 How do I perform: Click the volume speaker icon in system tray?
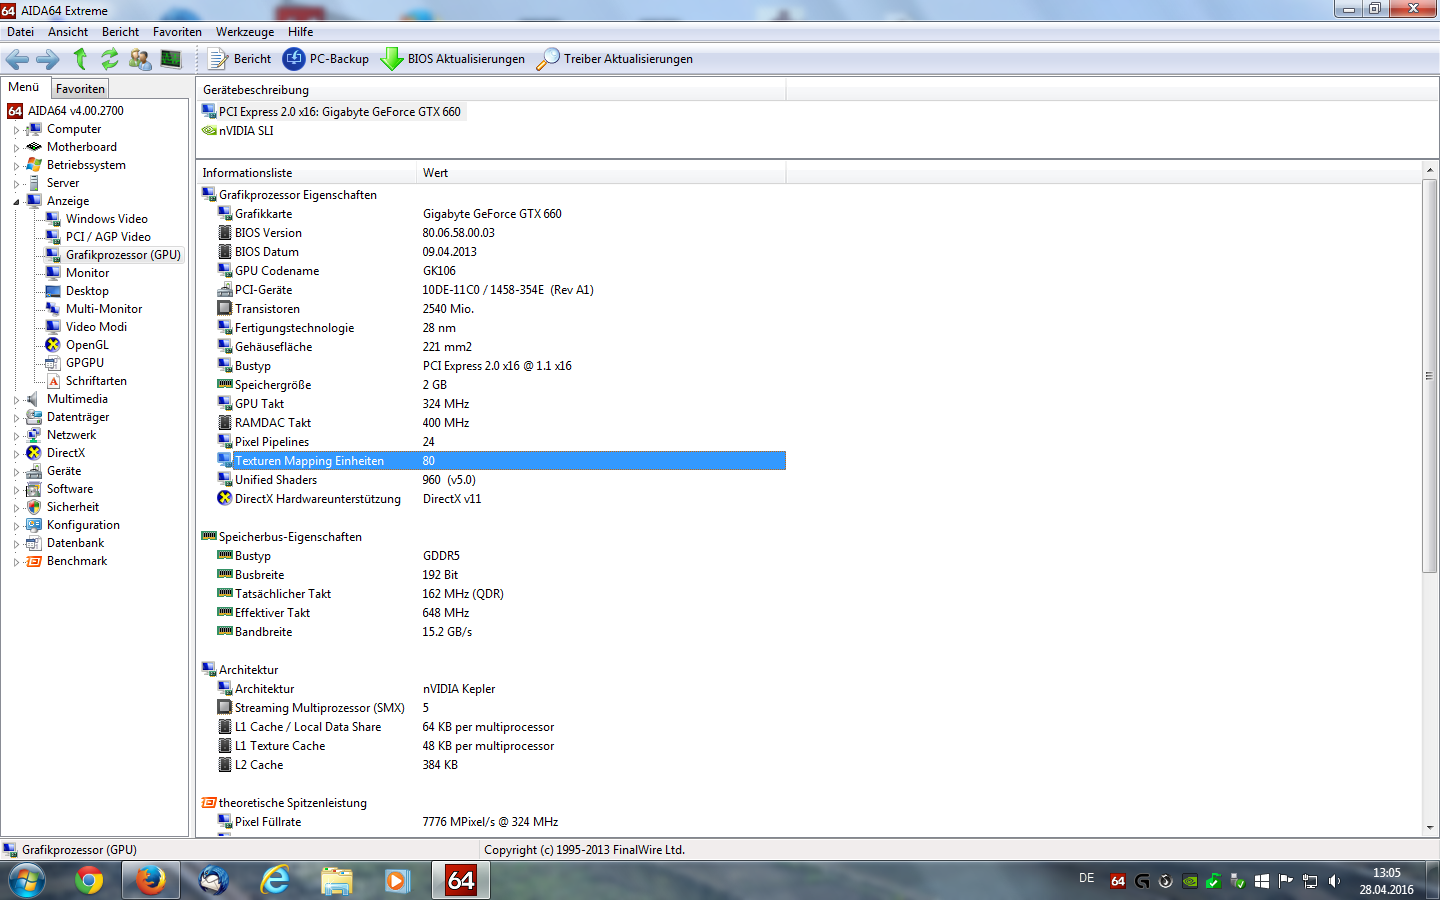1334,881
